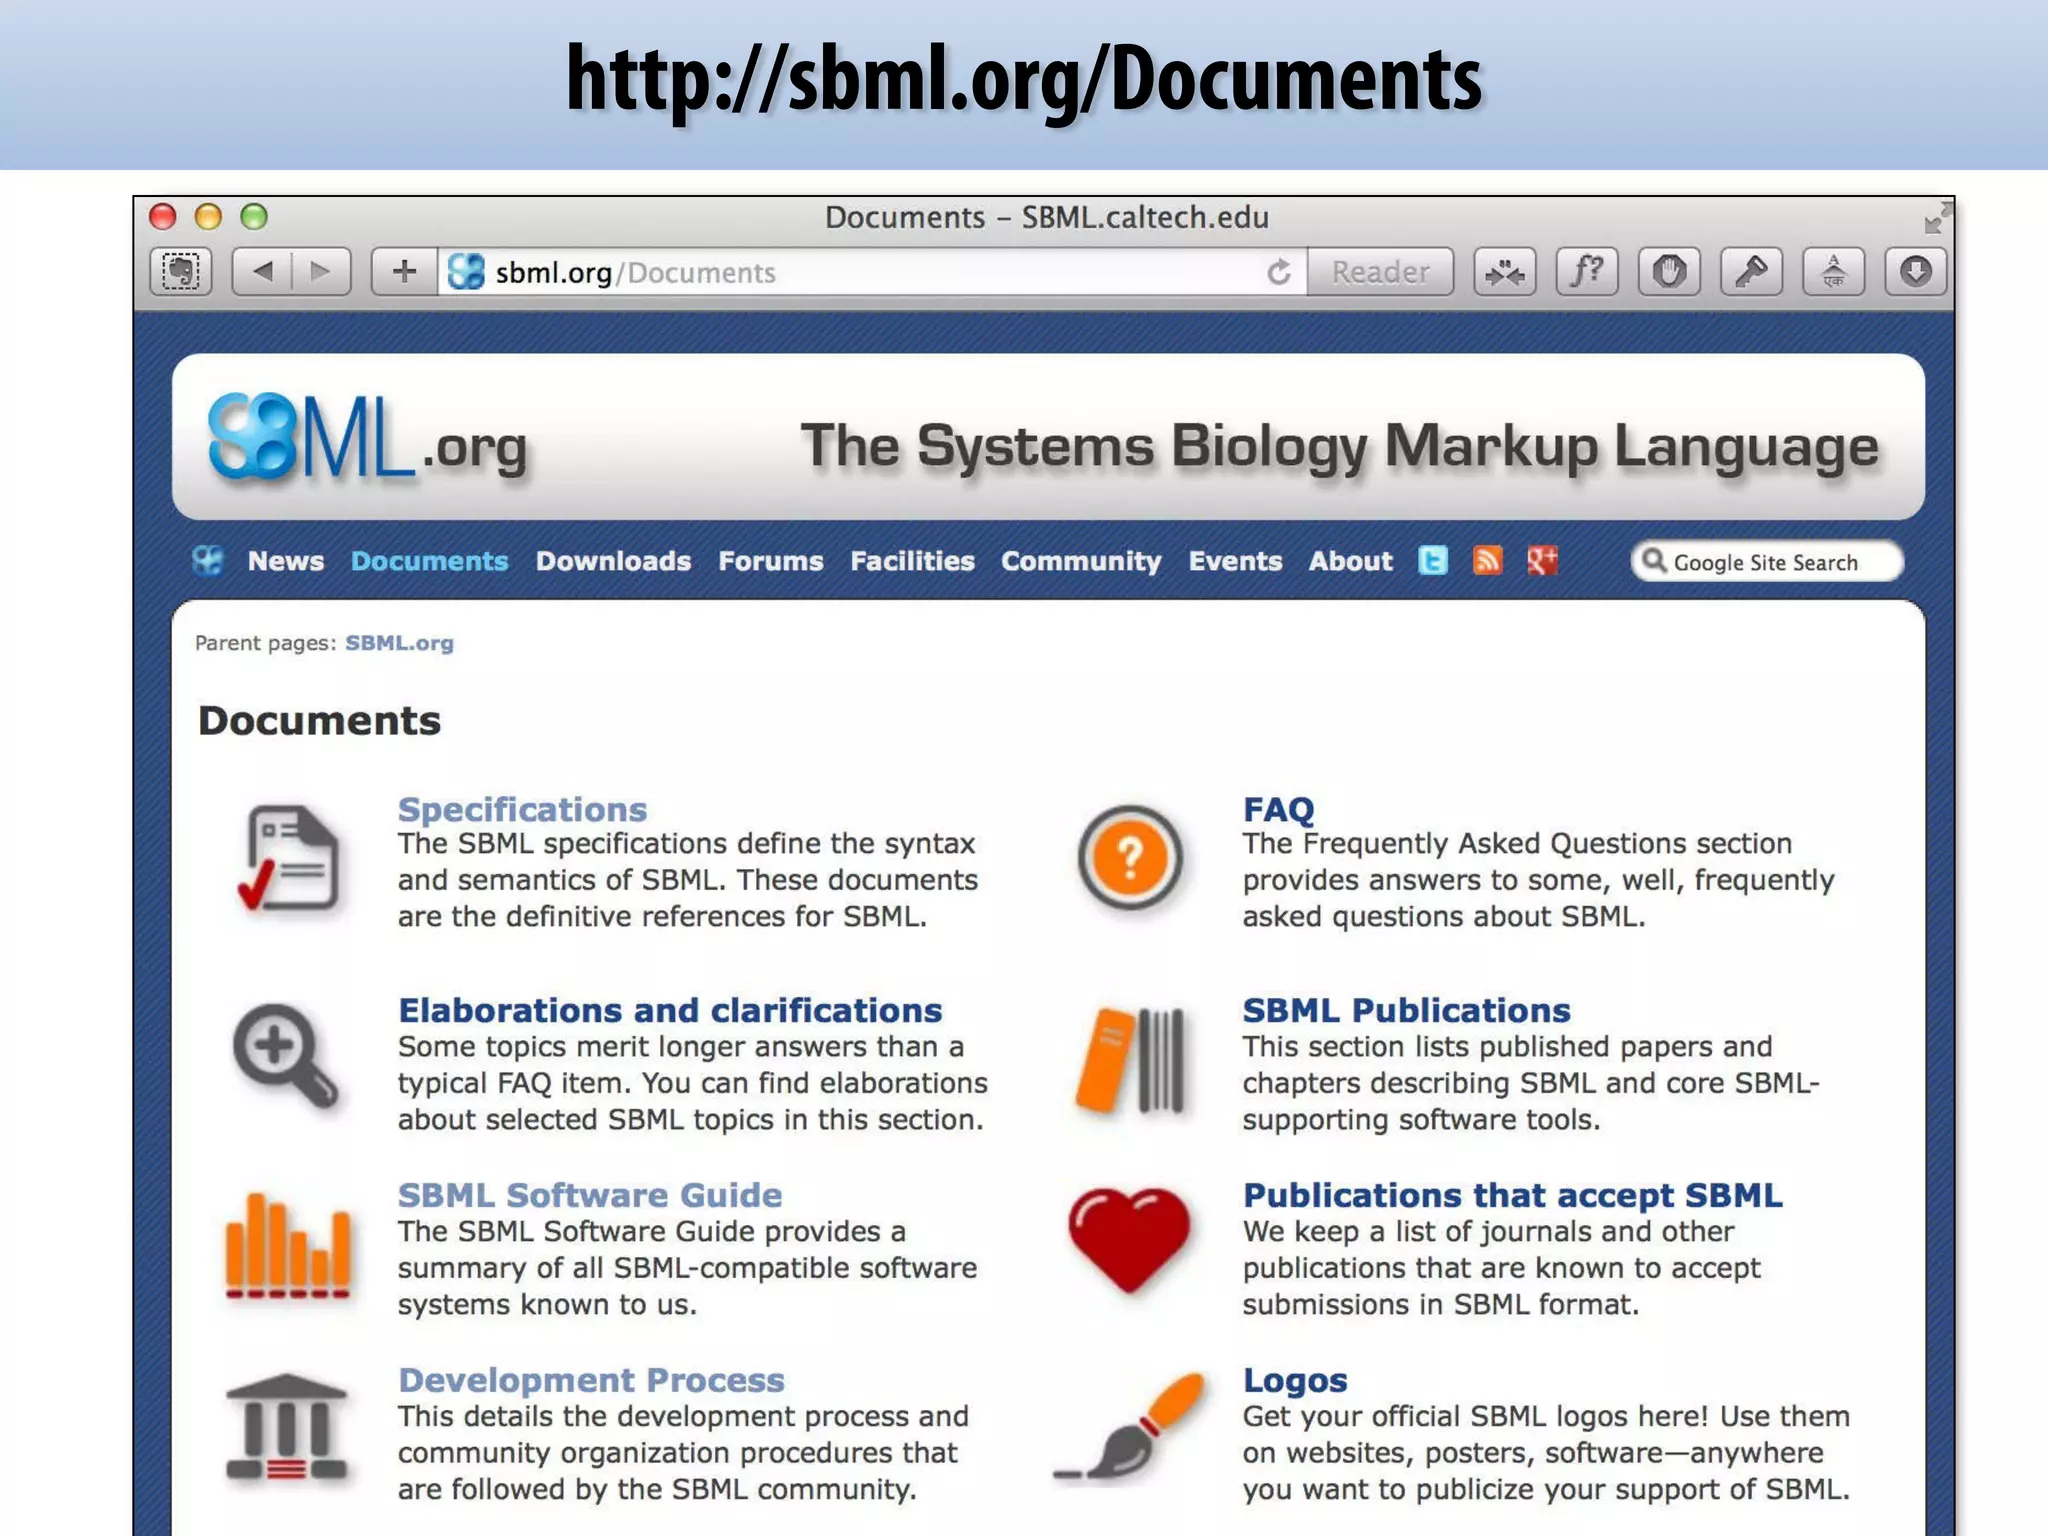The height and width of the screenshot is (1536, 2048).
Task: Click the plus add-bookmark button
Action: (x=404, y=271)
